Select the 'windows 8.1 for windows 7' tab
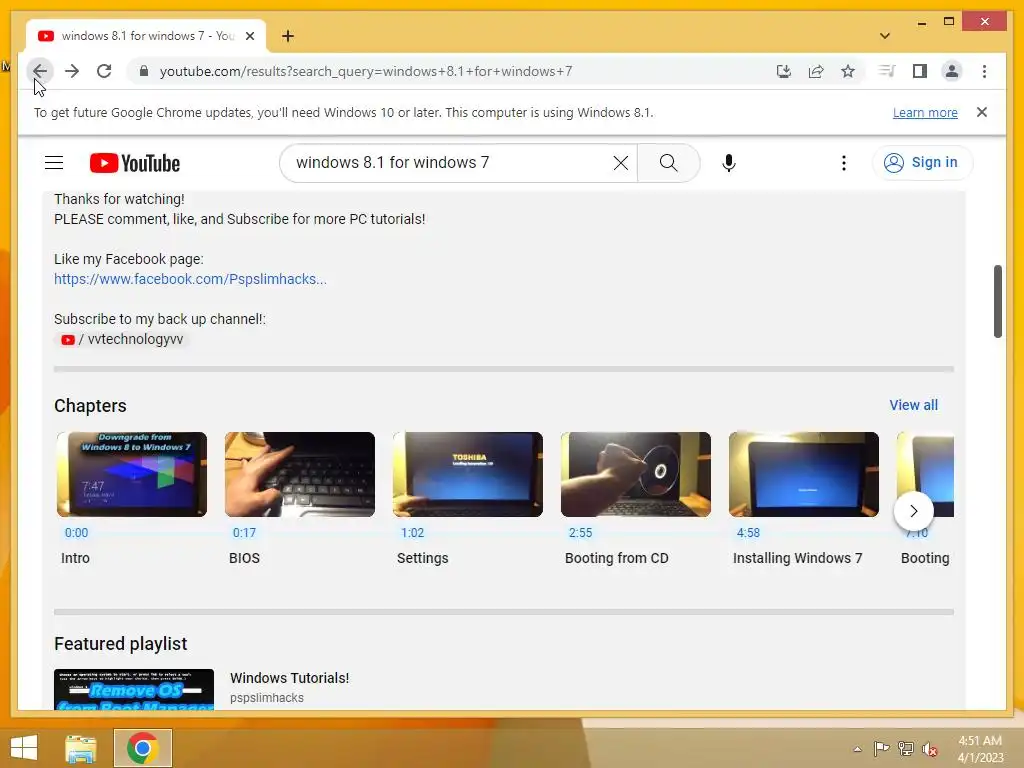 click(146, 36)
